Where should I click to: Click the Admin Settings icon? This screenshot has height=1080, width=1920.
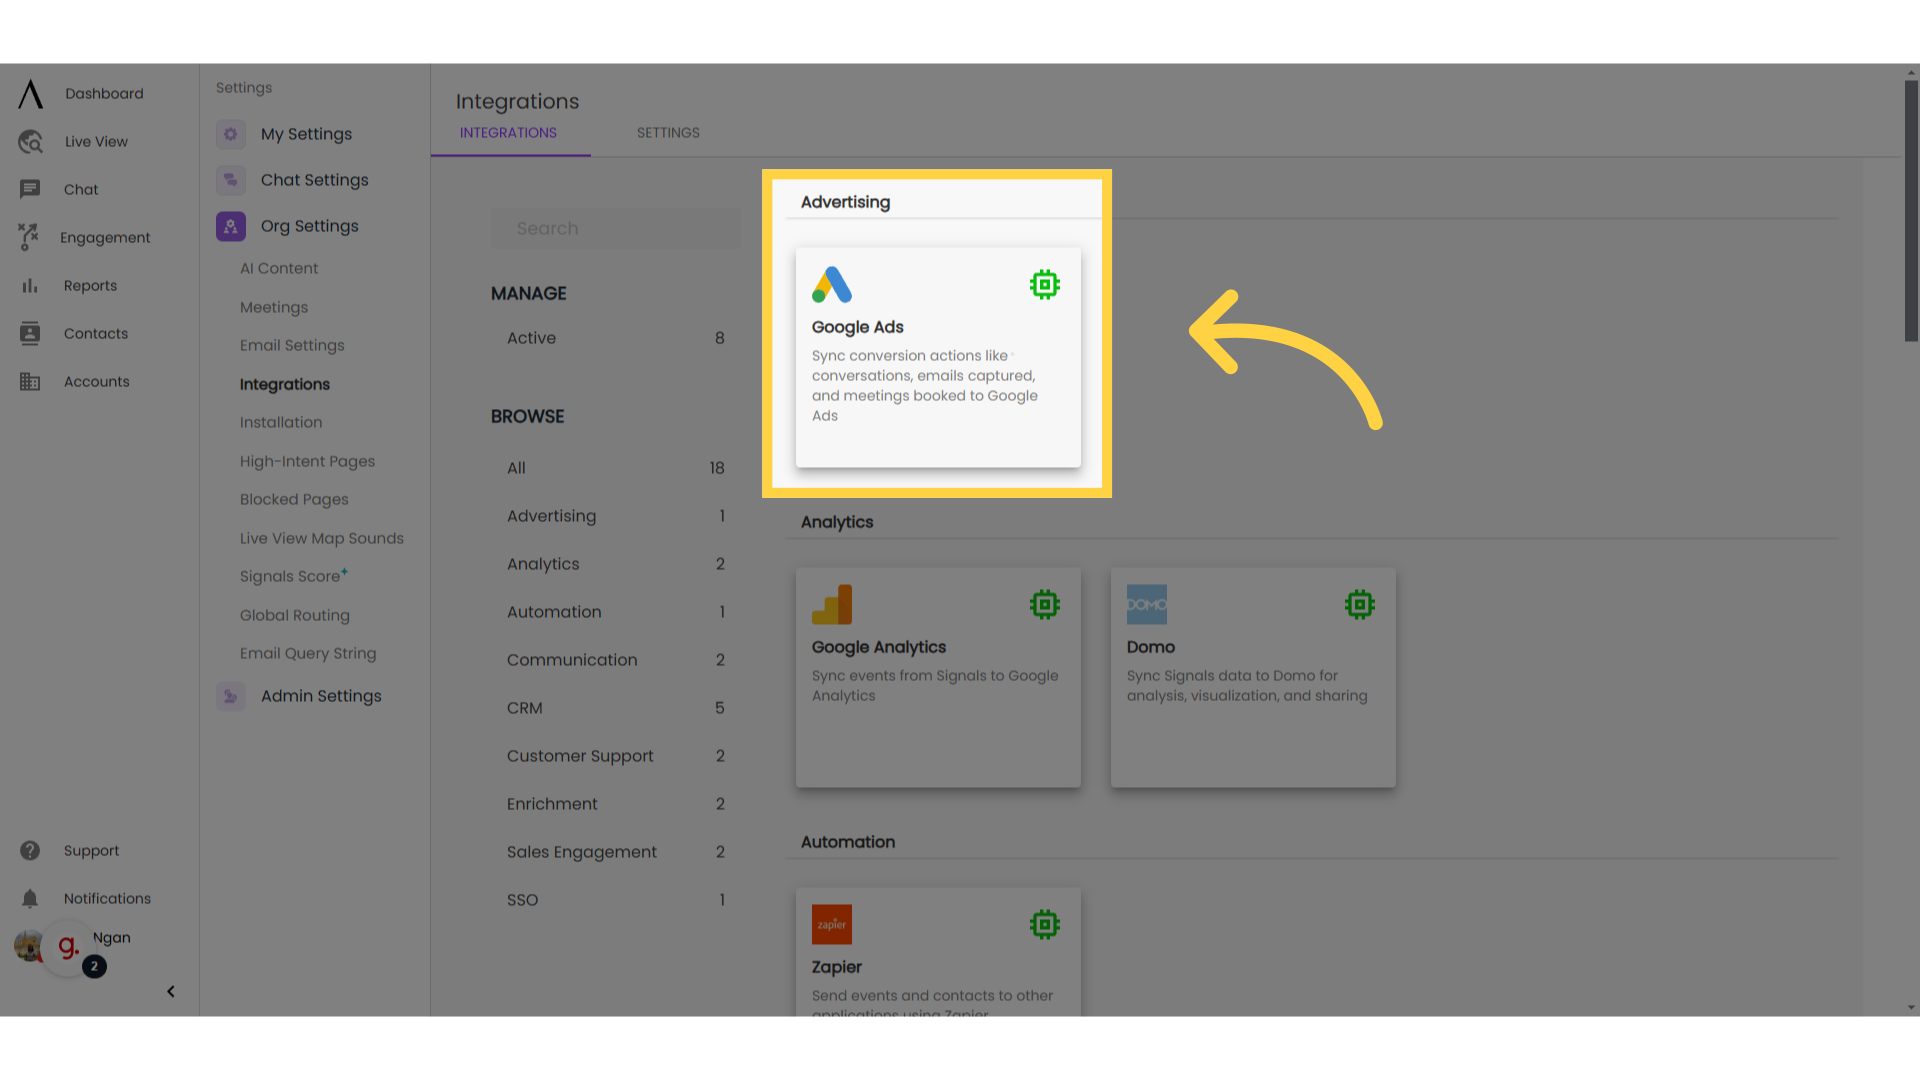(x=231, y=696)
